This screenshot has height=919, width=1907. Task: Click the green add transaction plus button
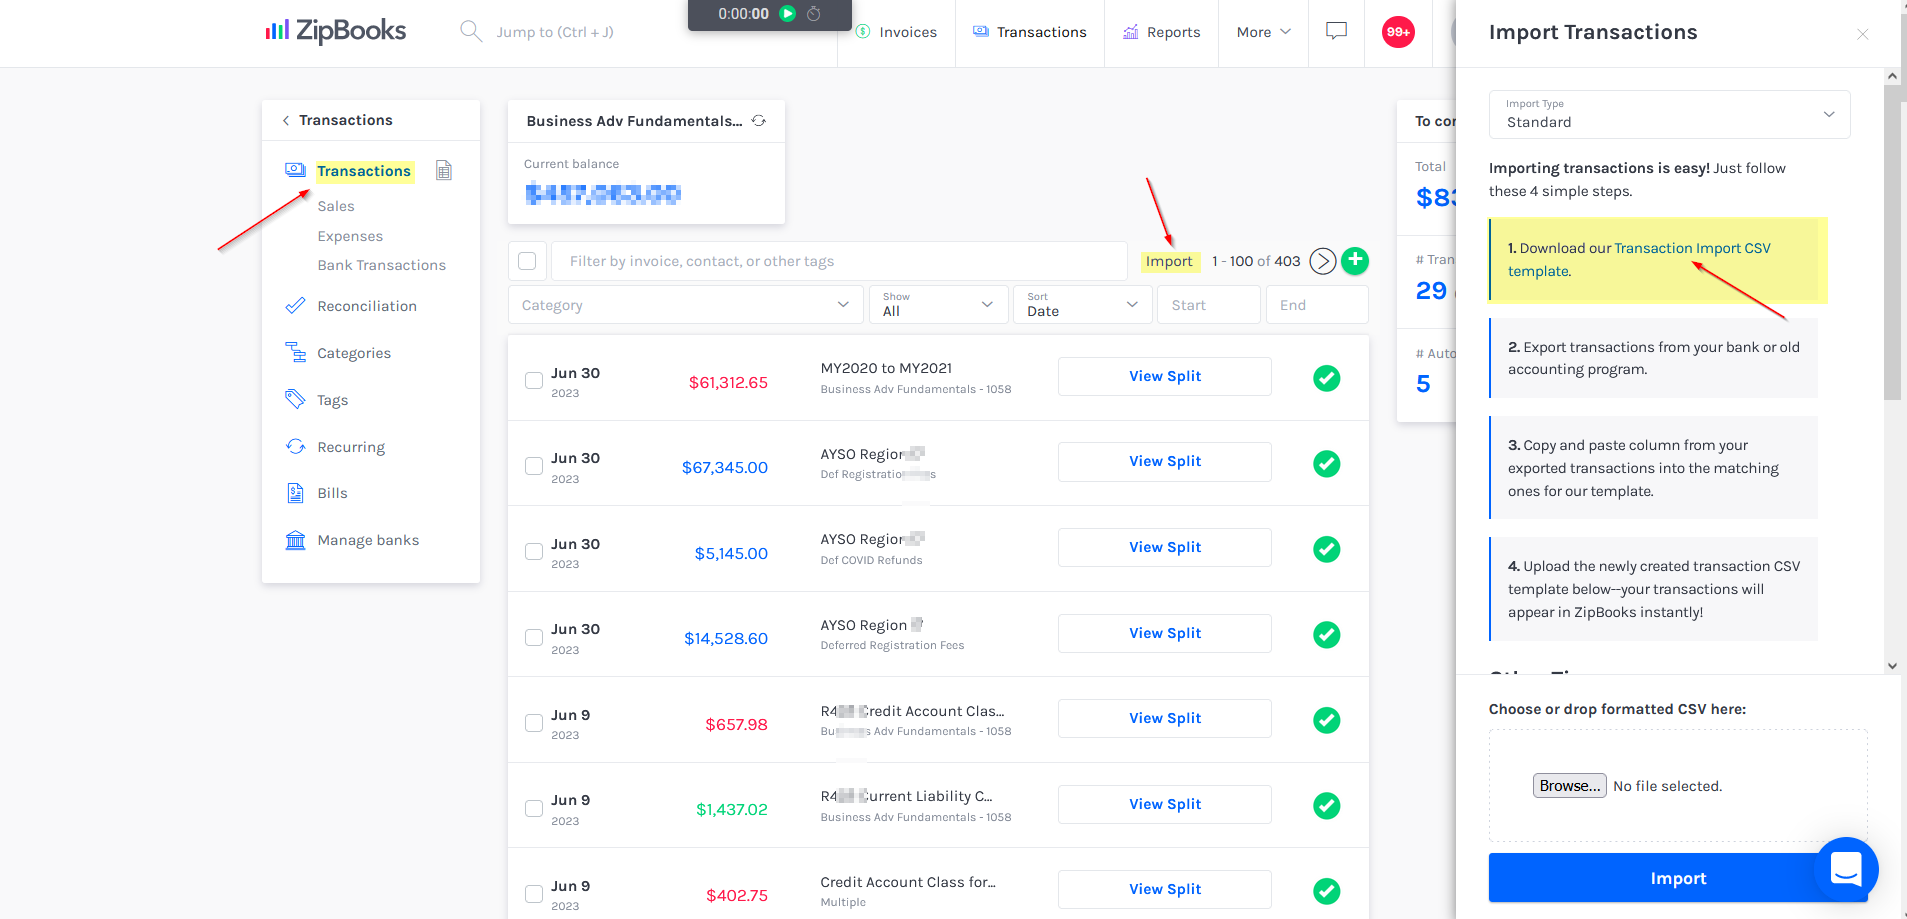(1355, 260)
